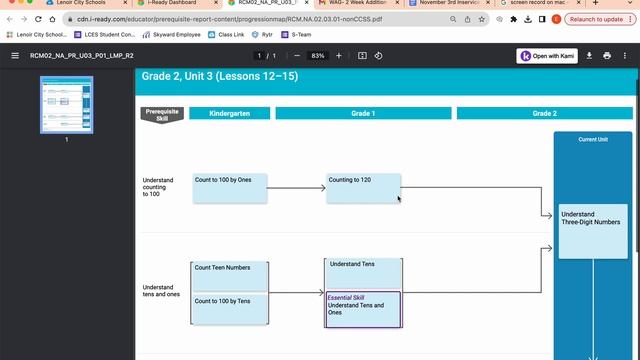640x360 pixels.
Task: Open Skyward Employee bookmark
Action: tap(171, 35)
